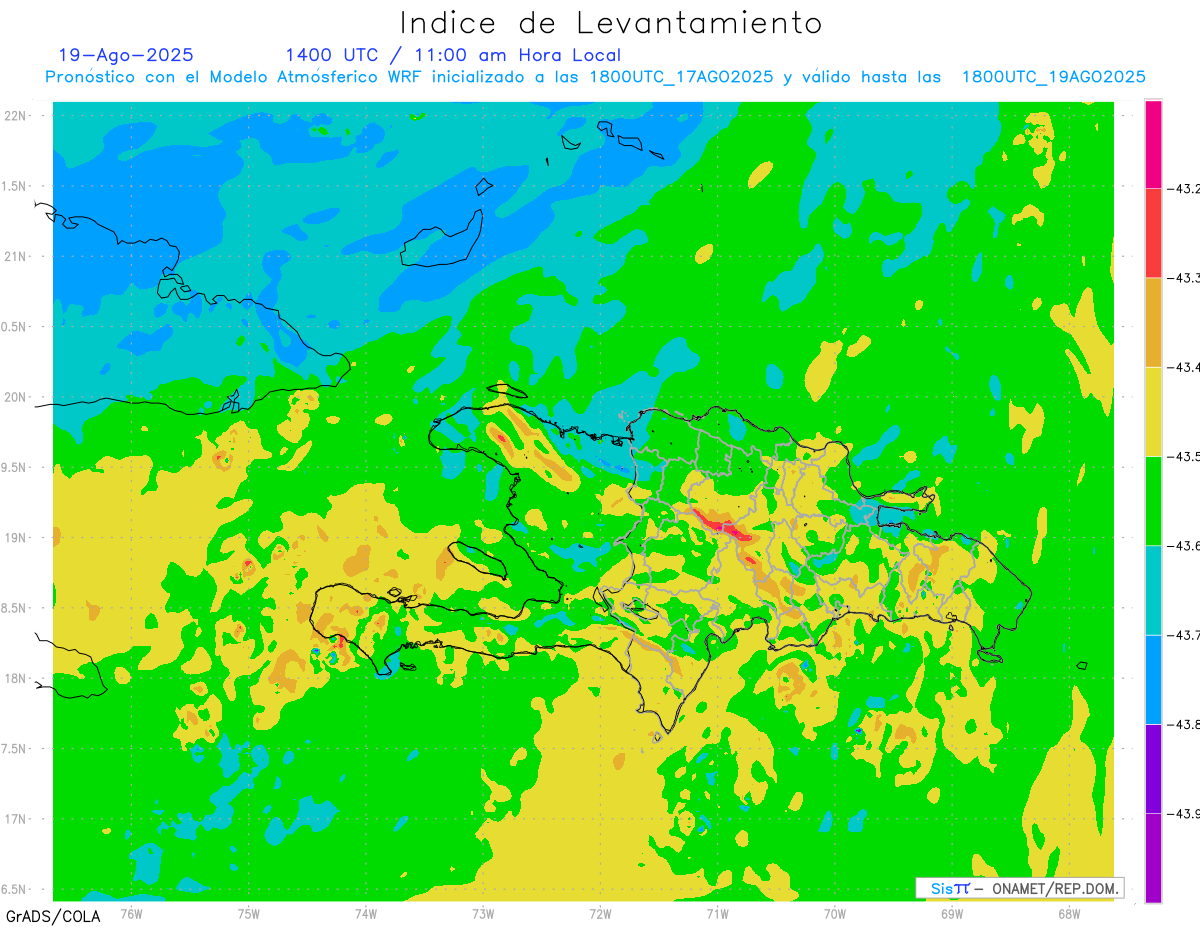The image size is (1200, 927).
Task: Choose the green legend swatch below -43.5
Action: pos(1153,500)
